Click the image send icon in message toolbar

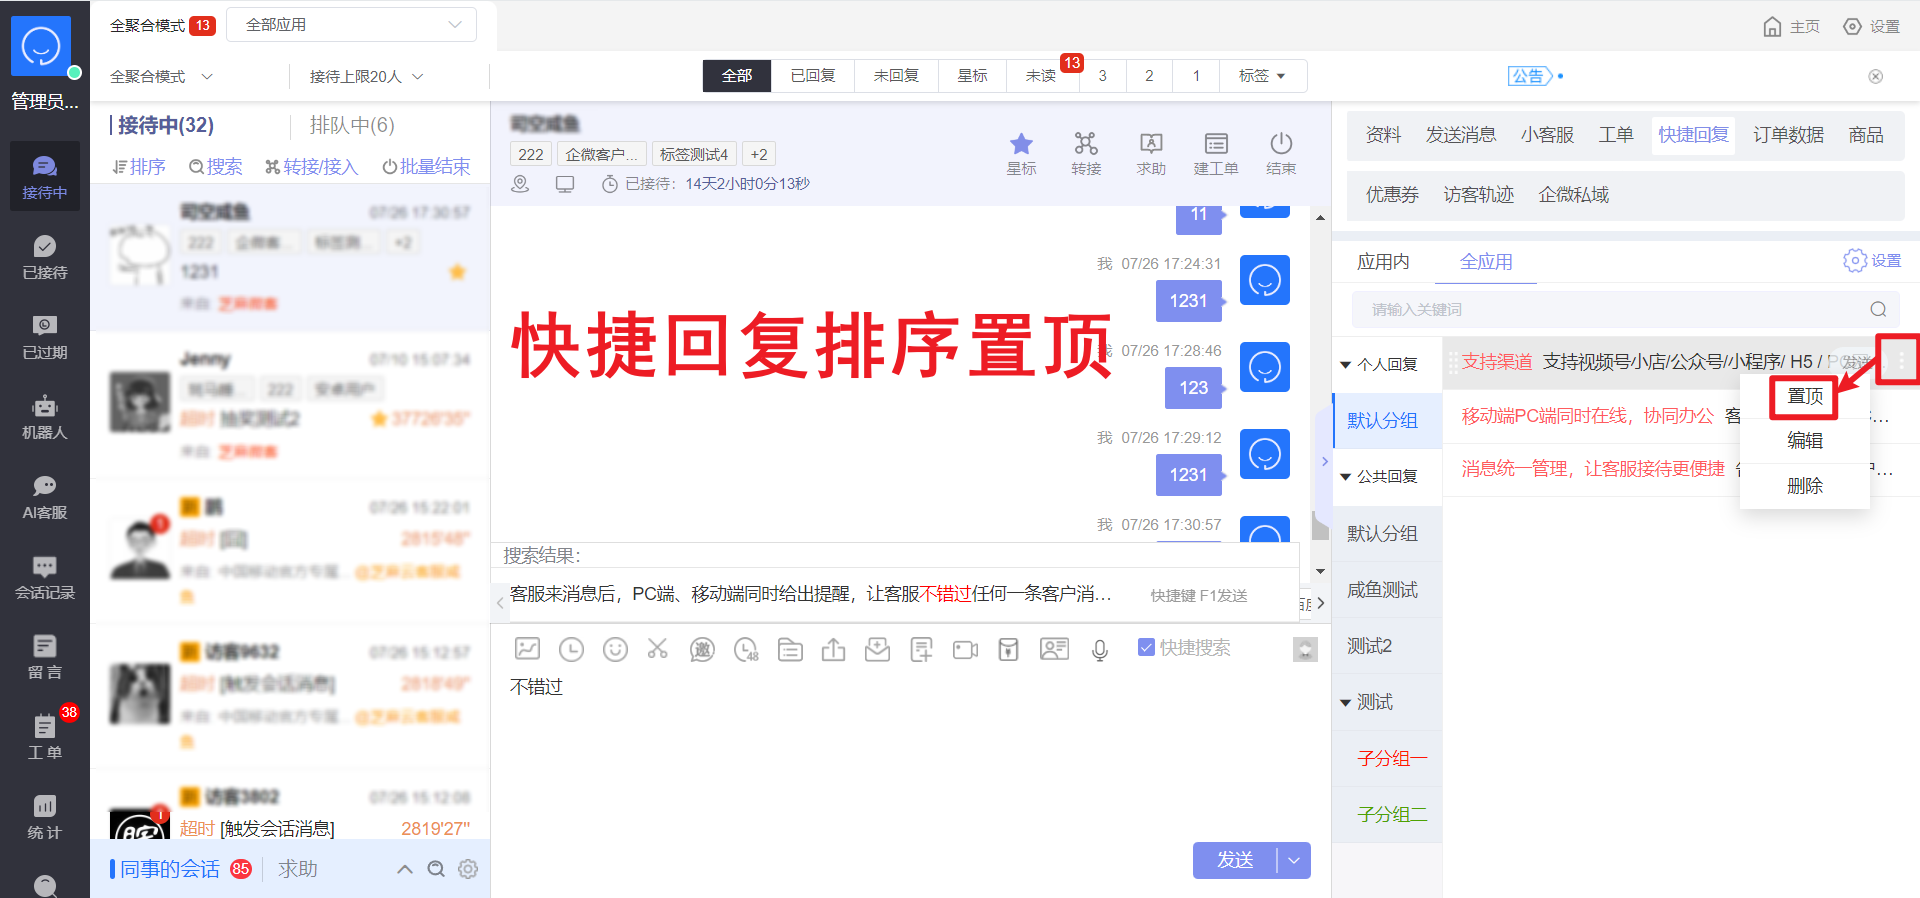pyautogui.click(x=527, y=649)
